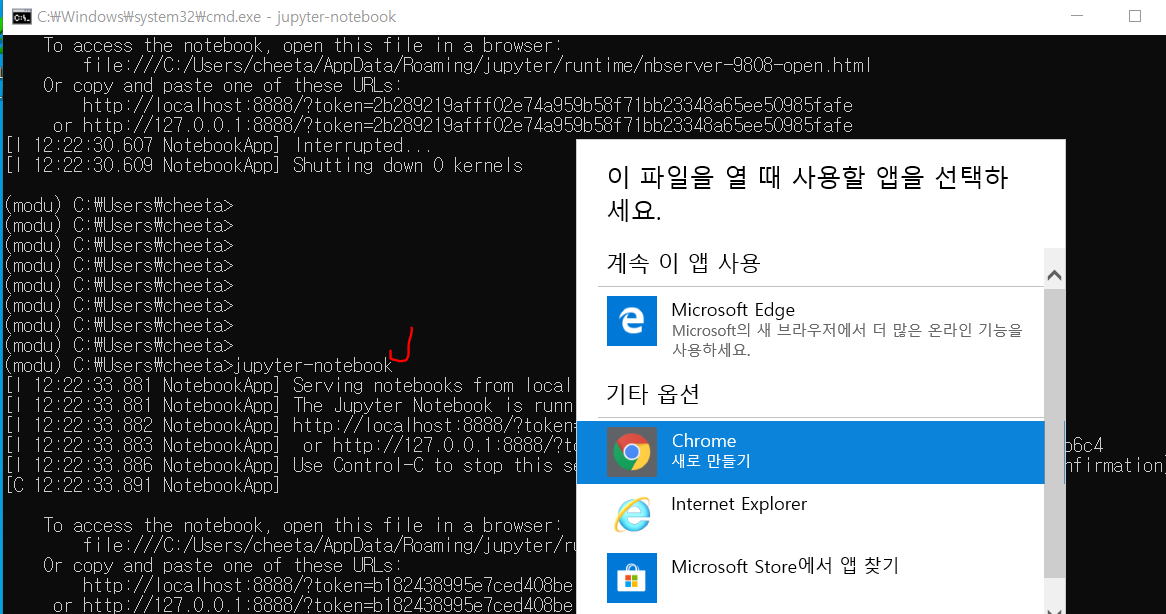Click the token=b182438995e7ced408be localhost URL
The width and height of the screenshot is (1166, 614).
[327, 586]
